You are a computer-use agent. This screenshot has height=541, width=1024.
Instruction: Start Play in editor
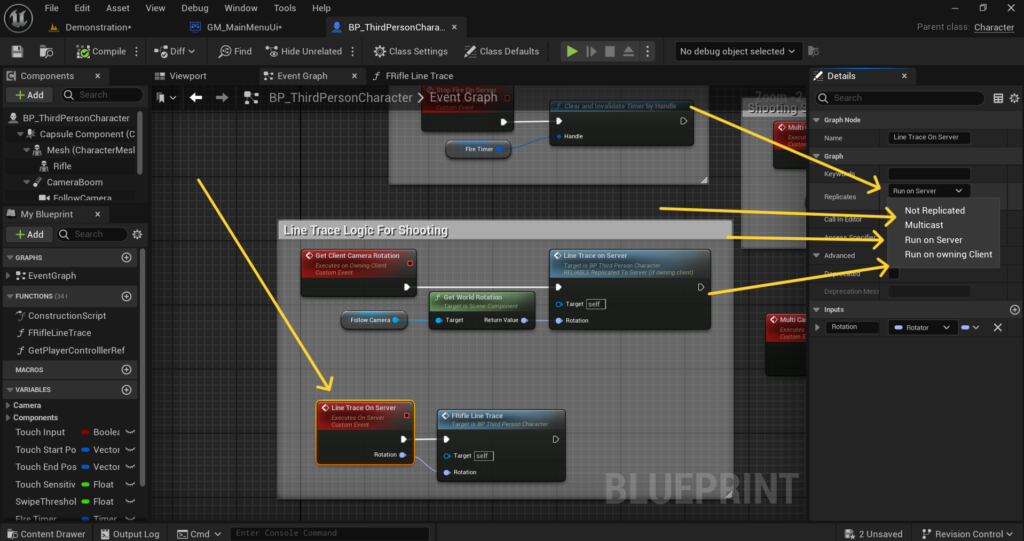[x=572, y=51]
